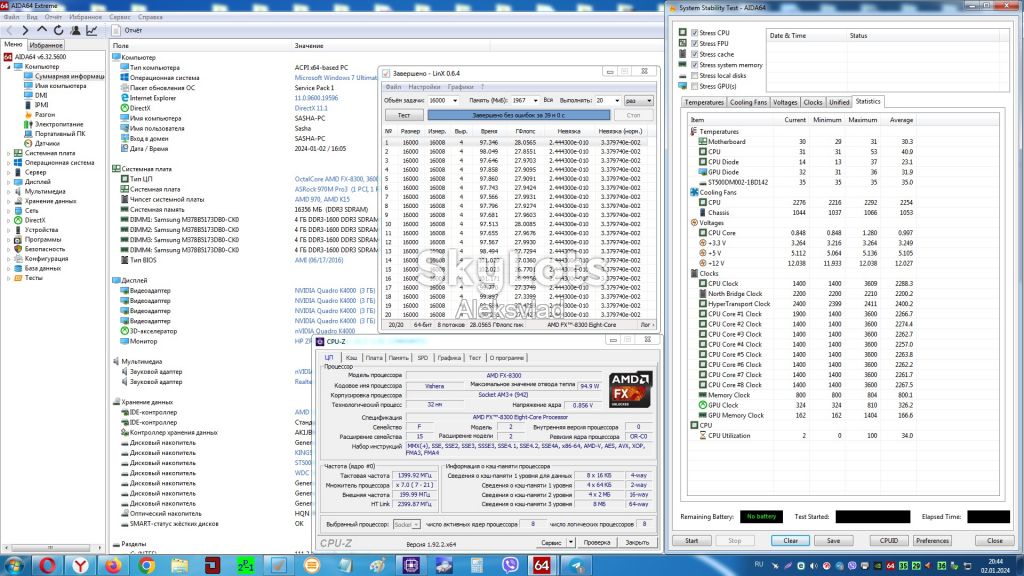Open Viber from the taskbar
Viewport: 1024px width, 576px height.
coord(510,565)
